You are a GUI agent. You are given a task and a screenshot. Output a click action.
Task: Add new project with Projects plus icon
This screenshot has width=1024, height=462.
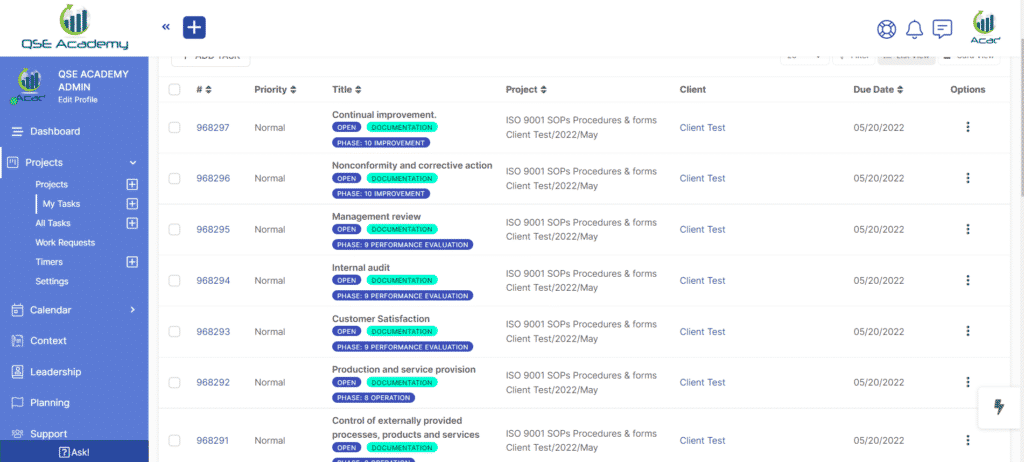pyautogui.click(x=132, y=184)
